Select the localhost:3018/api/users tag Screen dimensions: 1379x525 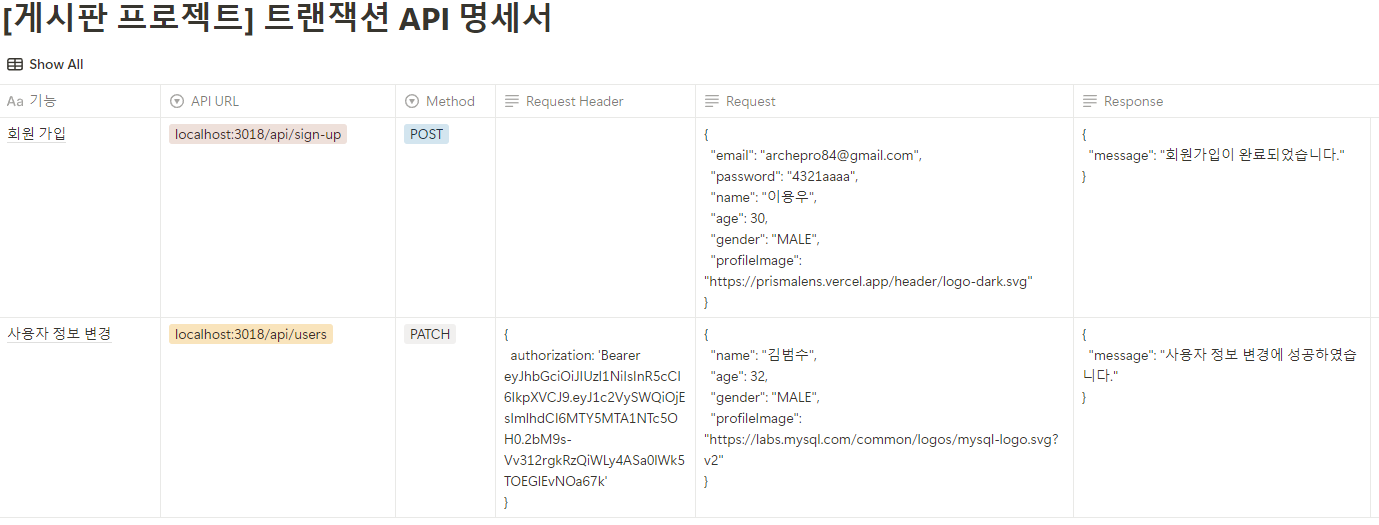pyautogui.click(x=251, y=334)
